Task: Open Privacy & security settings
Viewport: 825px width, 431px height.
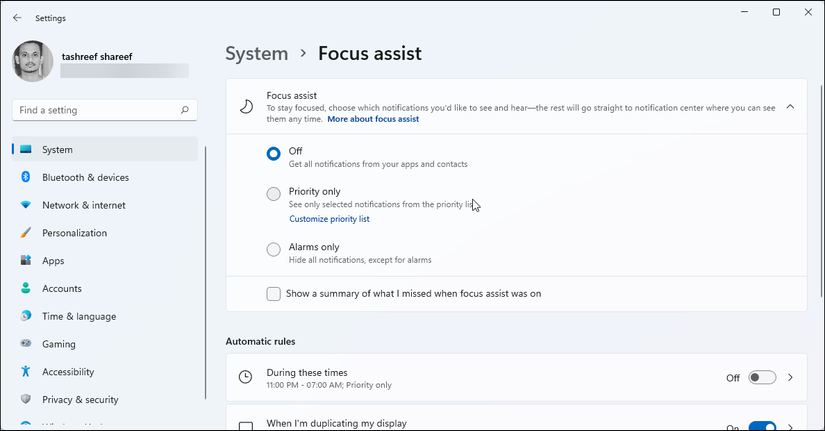Action: click(x=80, y=400)
